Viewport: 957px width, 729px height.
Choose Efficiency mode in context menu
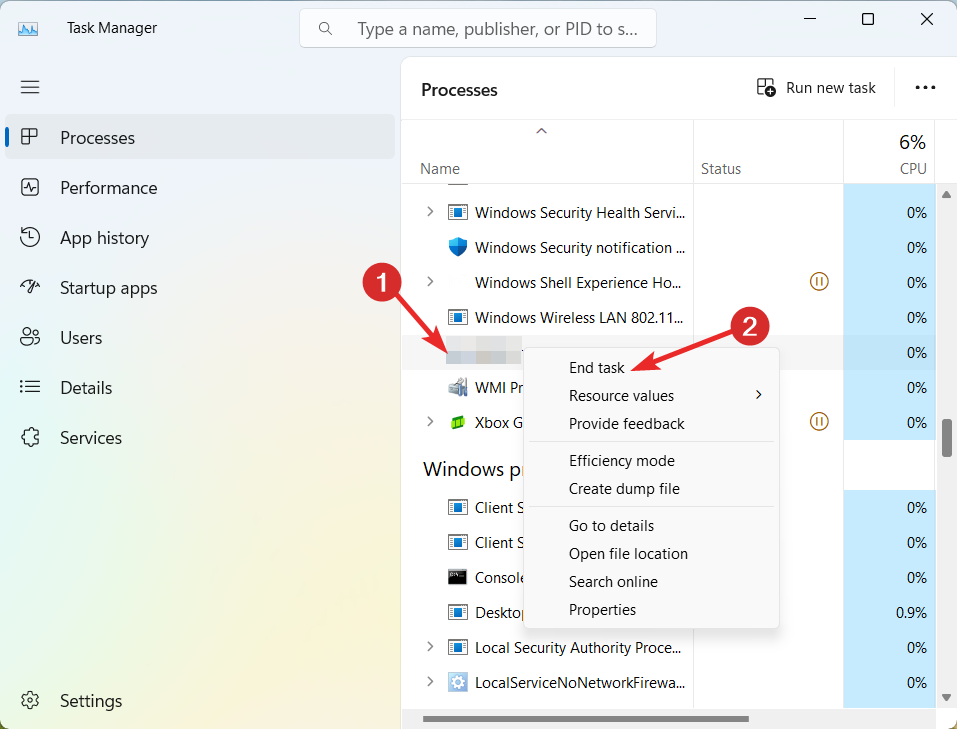(x=651, y=461)
